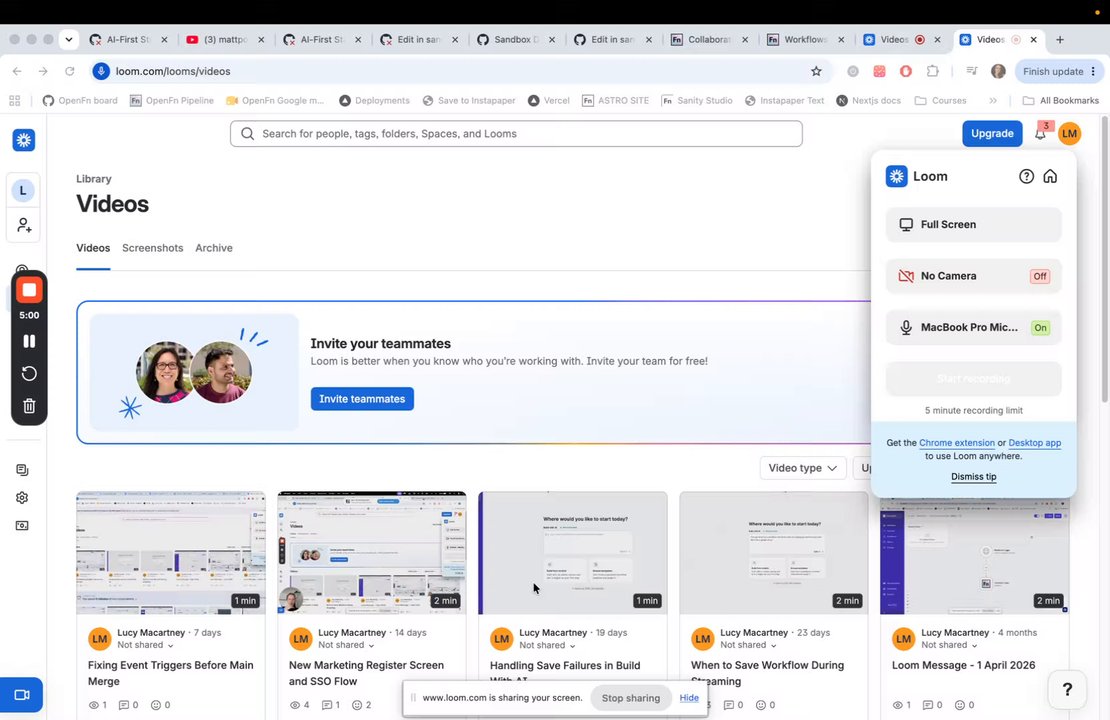Switch to the YouTube browser tab

[224, 40]
